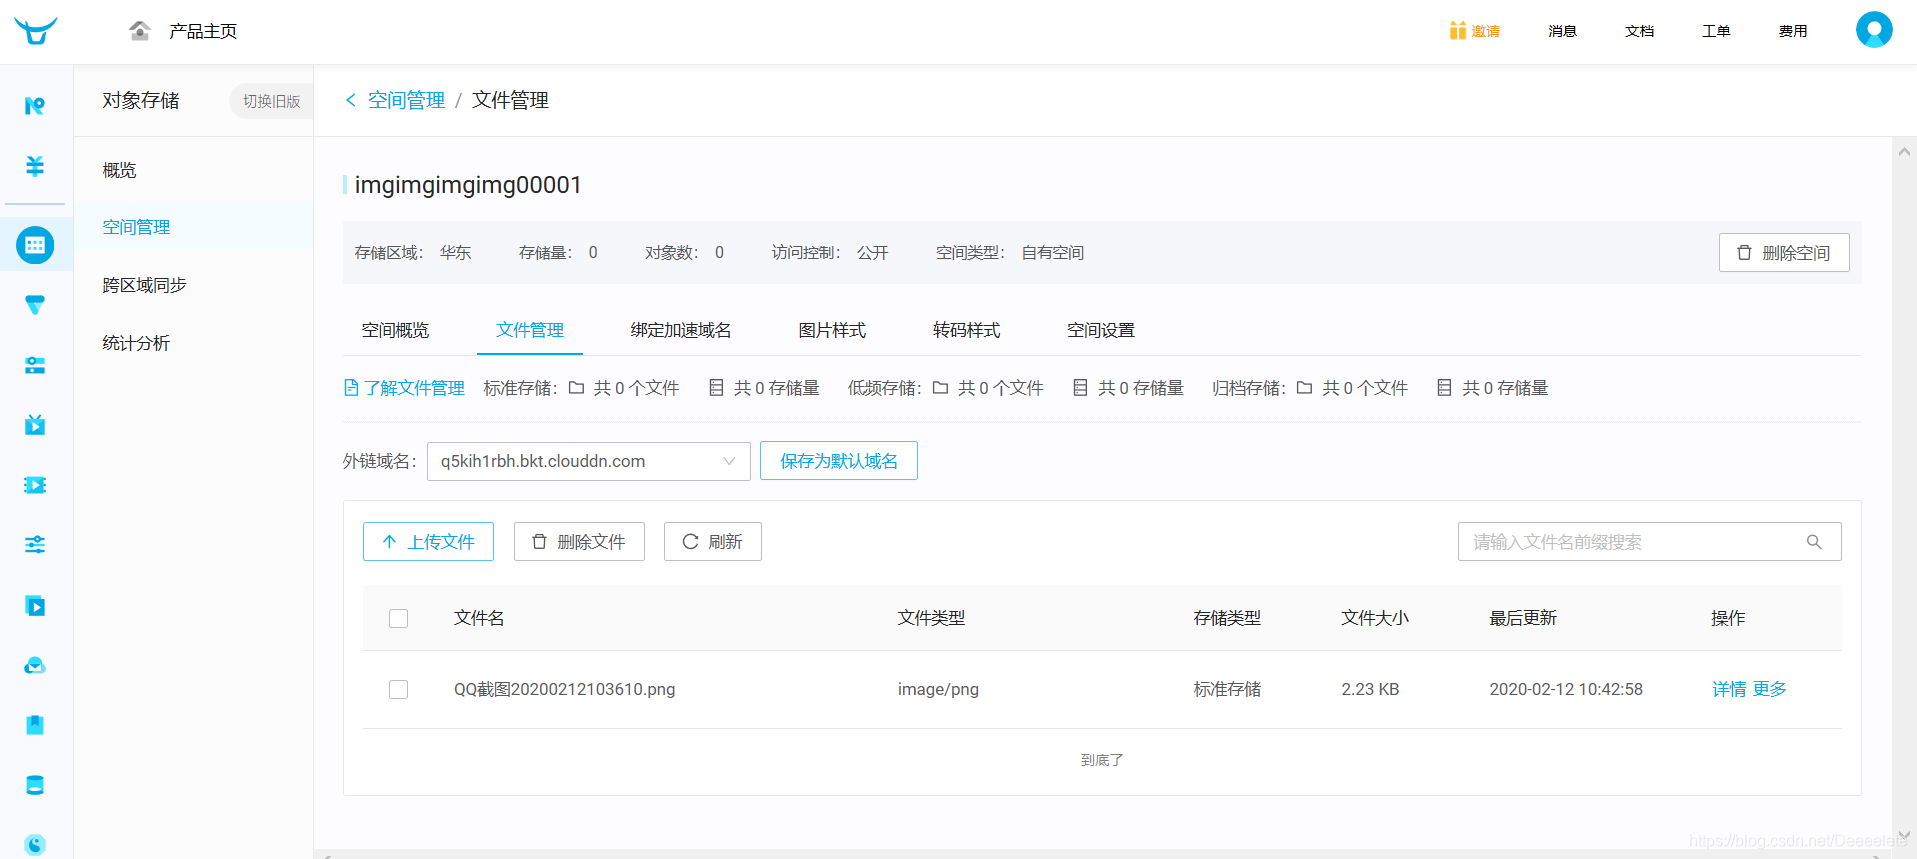Open the 图片样式 tab
This screenshot has width=1917, height=859.
coord(832,330)
